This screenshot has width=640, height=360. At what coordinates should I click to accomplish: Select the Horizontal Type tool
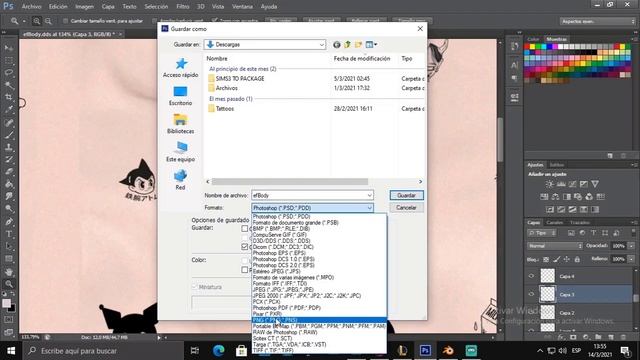point(9,234)
